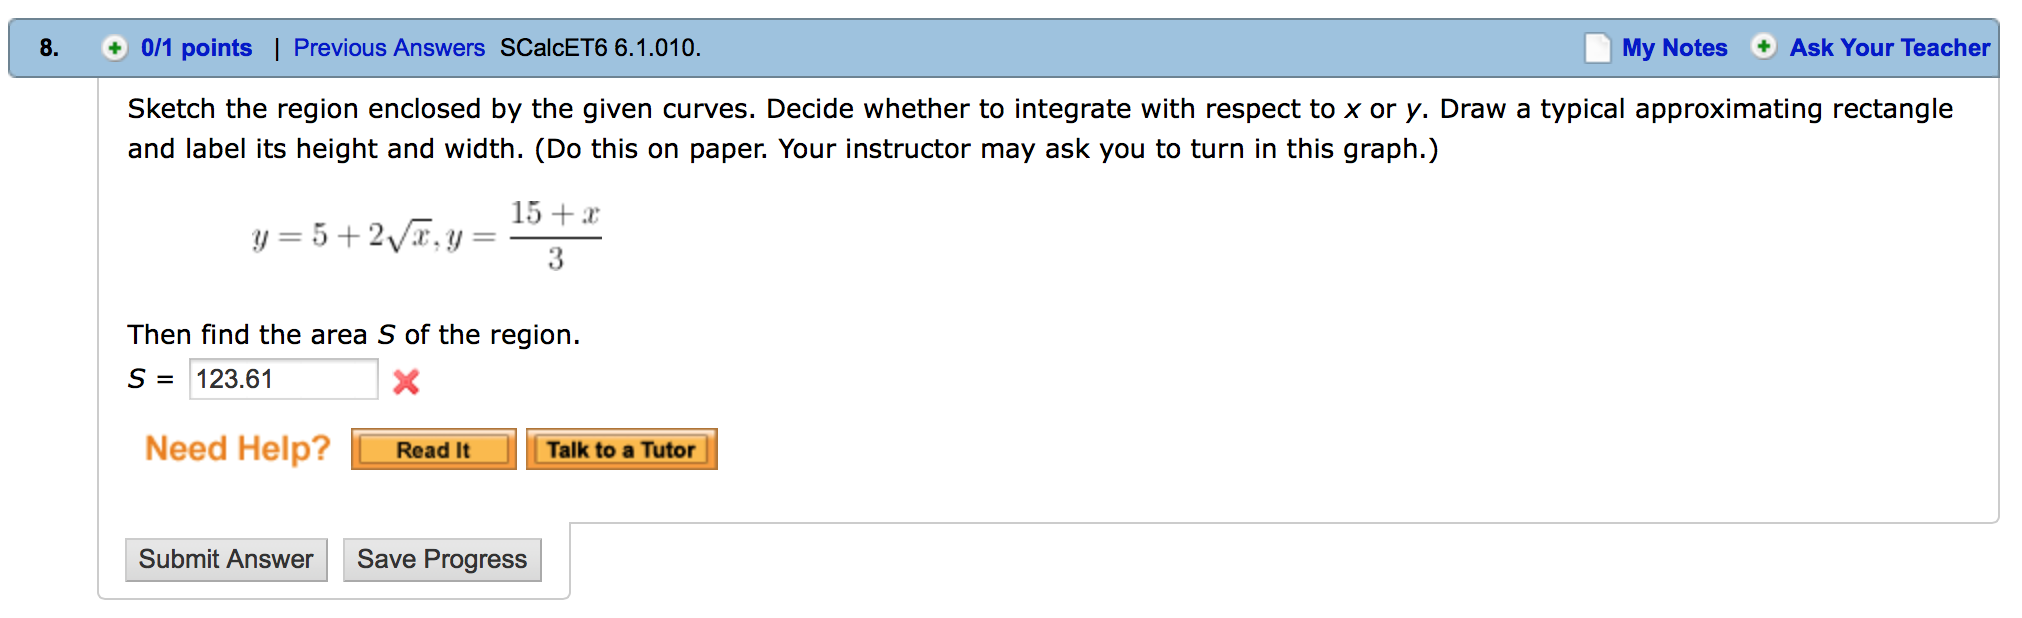Click the Read It button
Image resolution: width=2022 pixels, height=618 pixels.
pos(434,449)
